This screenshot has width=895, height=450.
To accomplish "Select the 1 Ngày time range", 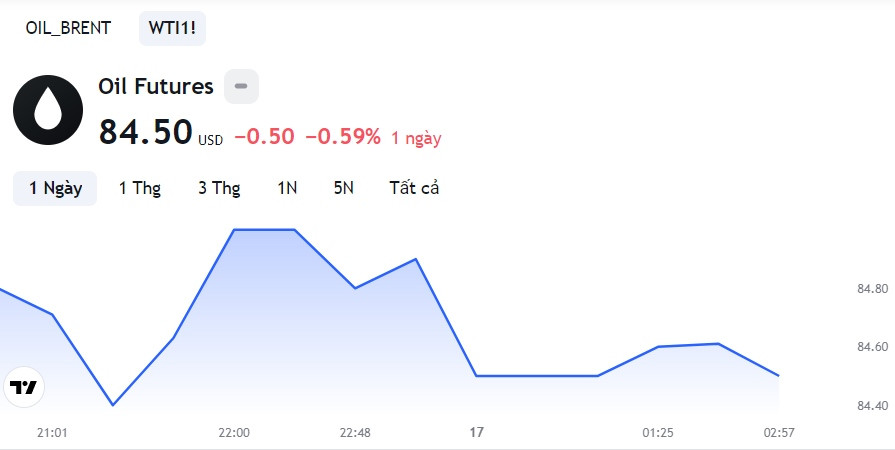I will coord(55,188).
